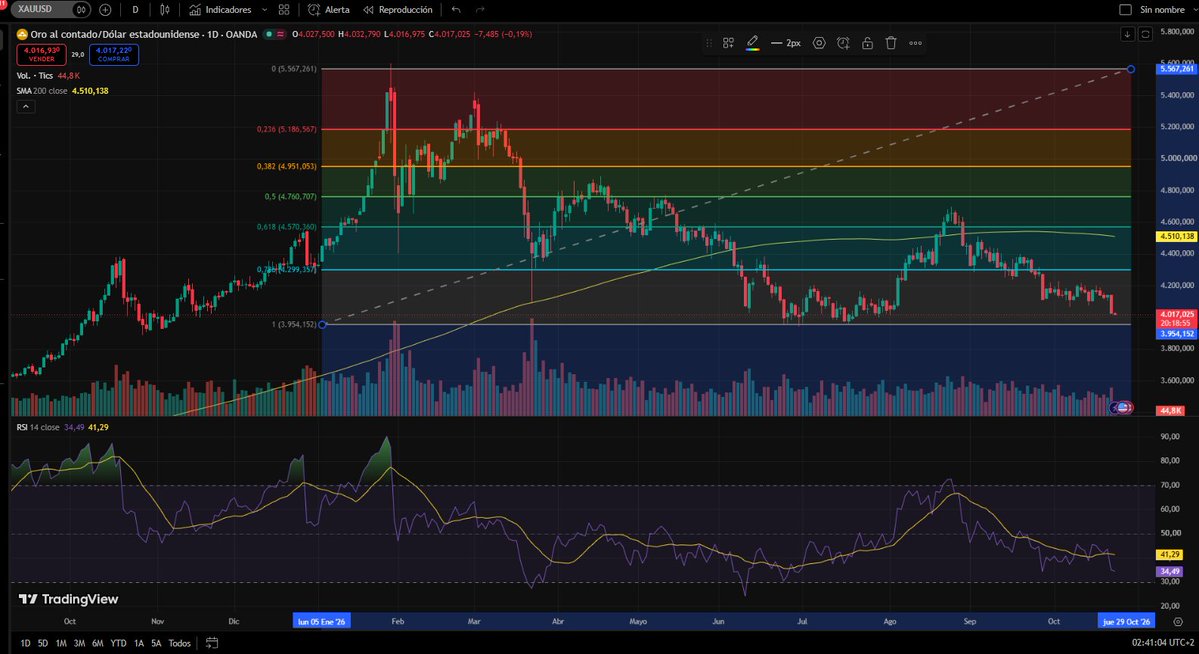Click the TradingView logo
1199x654 pixels.
tap(68, 599)
